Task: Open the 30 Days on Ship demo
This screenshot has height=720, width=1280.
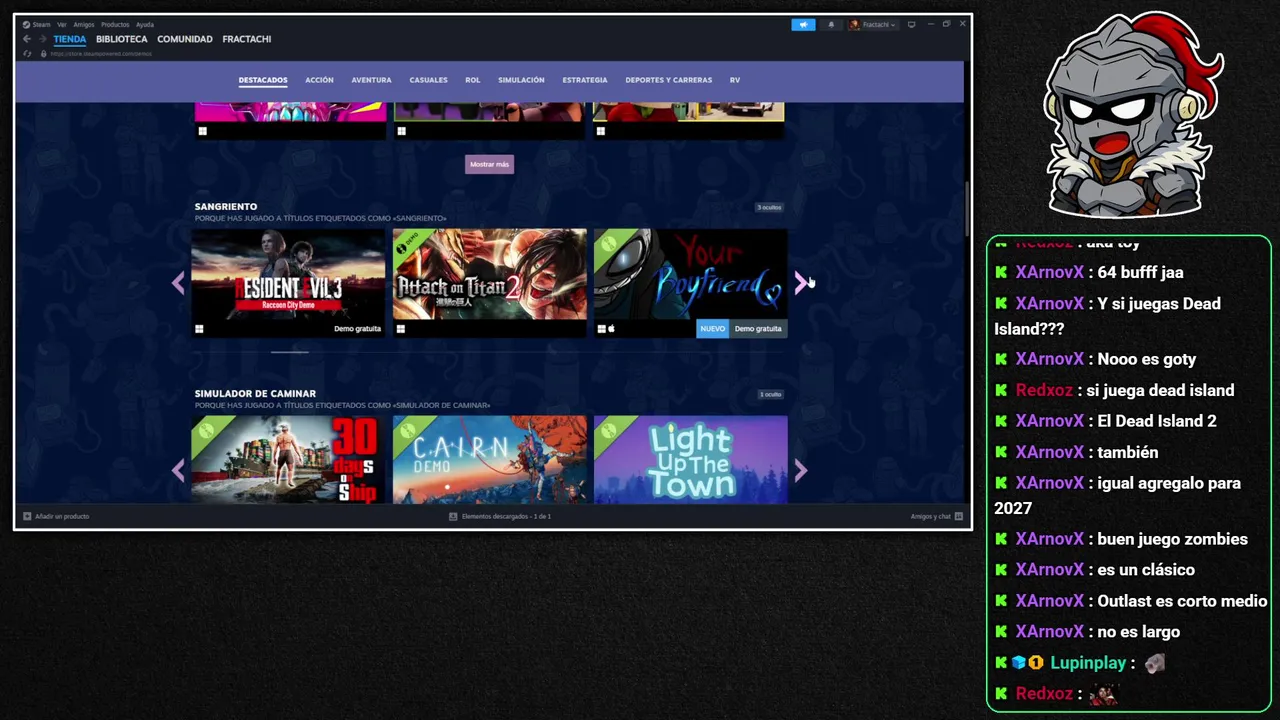Action: pos(288,460)
